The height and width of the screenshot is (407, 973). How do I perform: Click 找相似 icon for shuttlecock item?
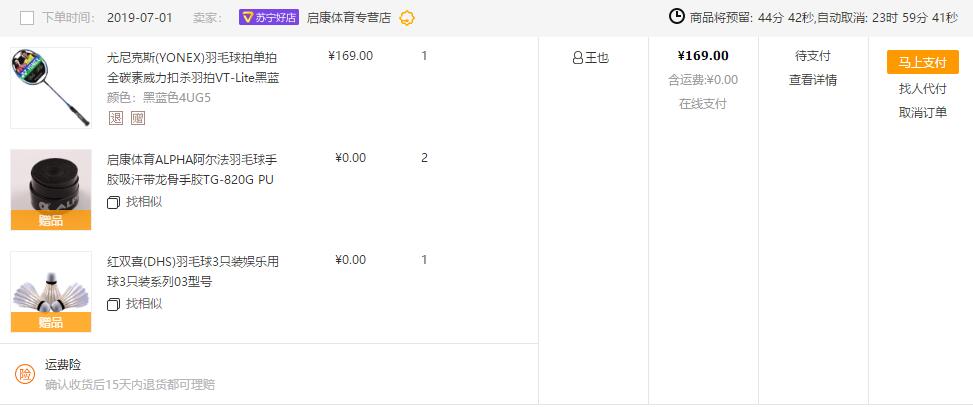coord(113,304)
